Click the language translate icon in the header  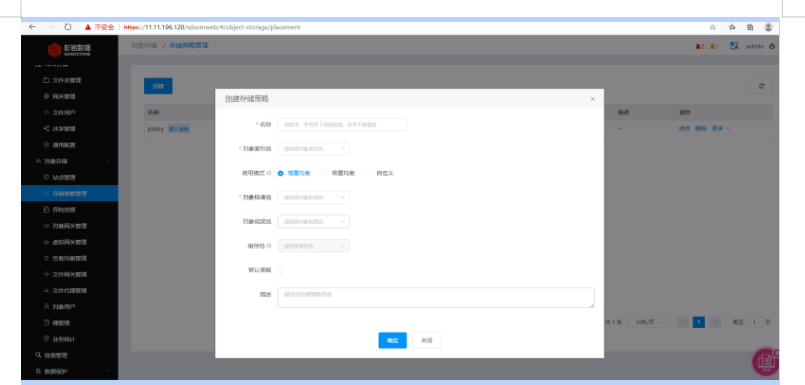coord(734,46)
